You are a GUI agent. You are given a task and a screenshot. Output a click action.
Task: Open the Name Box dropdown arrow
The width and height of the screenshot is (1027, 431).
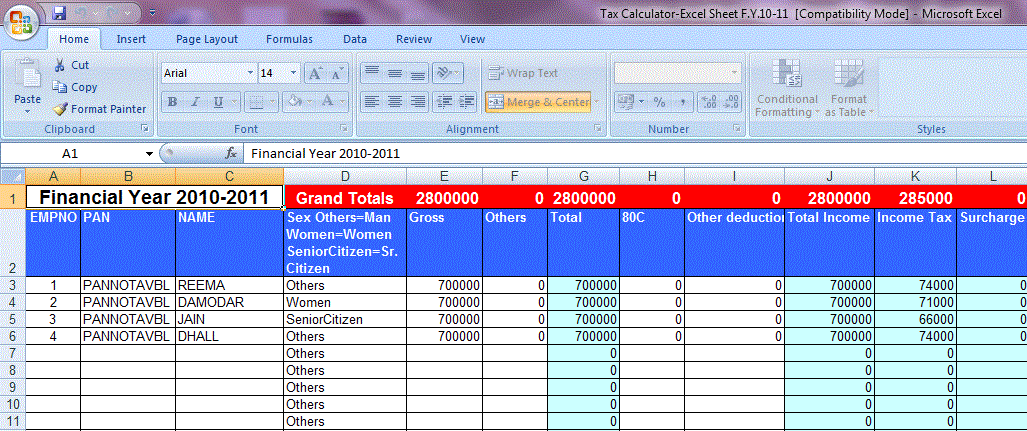pyautogui.click(x=149, y=154)
